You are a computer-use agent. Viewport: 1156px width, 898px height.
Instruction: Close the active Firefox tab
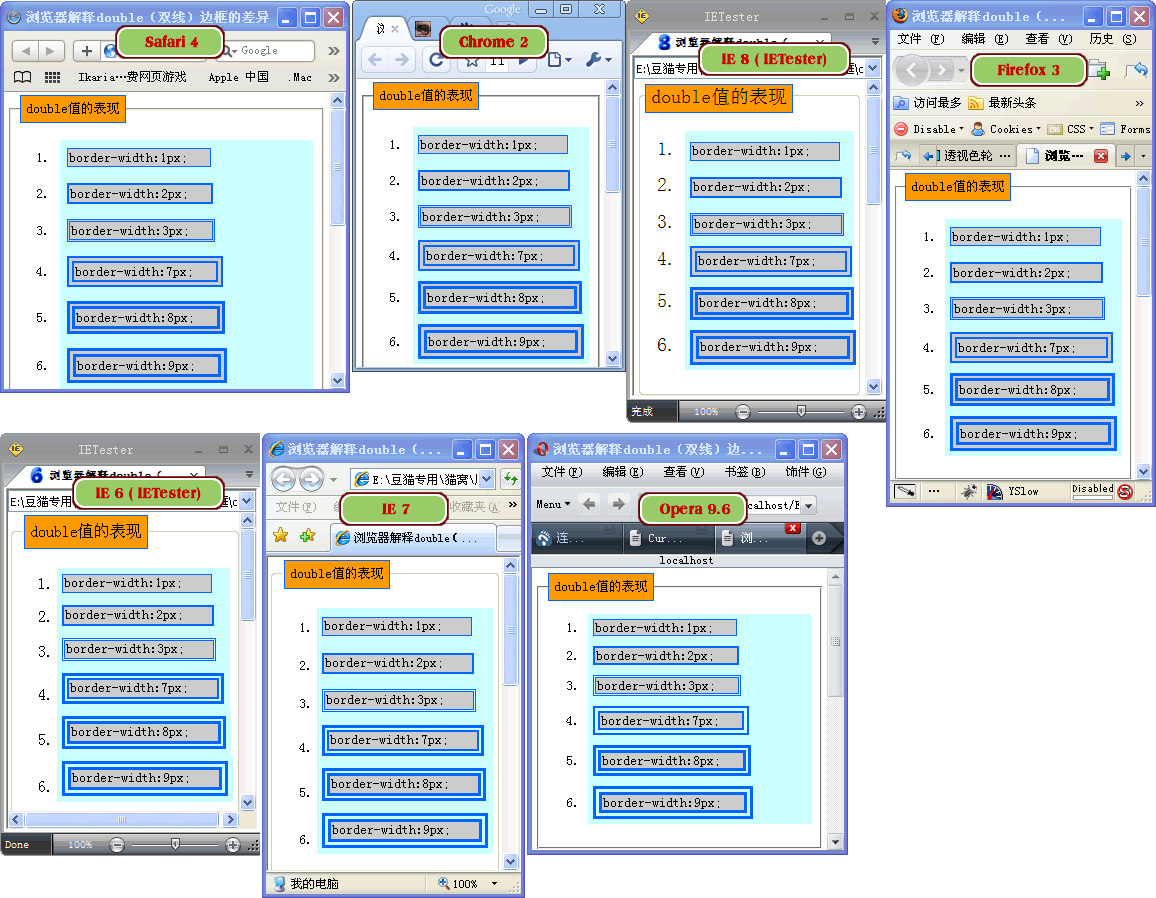point(1101,156)
